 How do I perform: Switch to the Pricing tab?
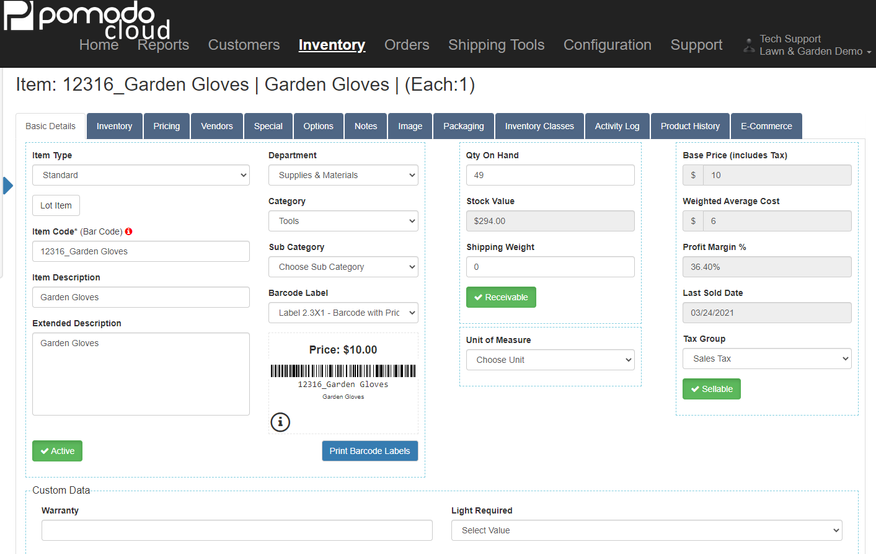[x=166, y=126]
